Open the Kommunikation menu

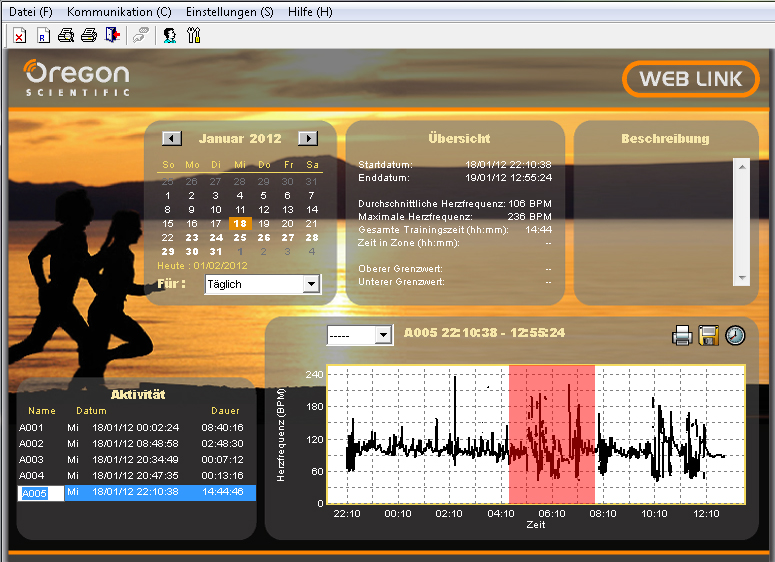tap(119, 12)
